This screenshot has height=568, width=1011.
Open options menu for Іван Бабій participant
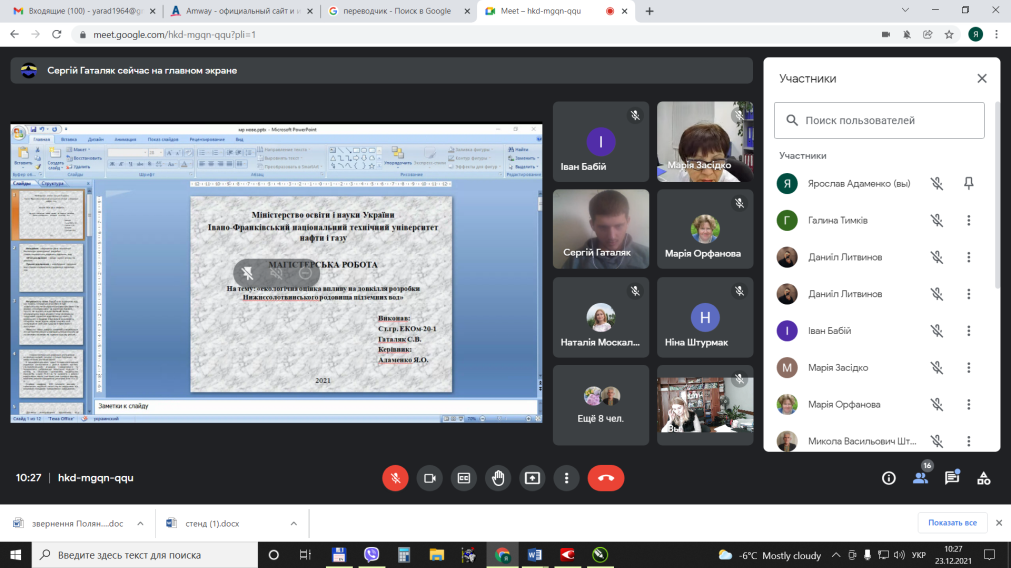click(x=968, y=331)
